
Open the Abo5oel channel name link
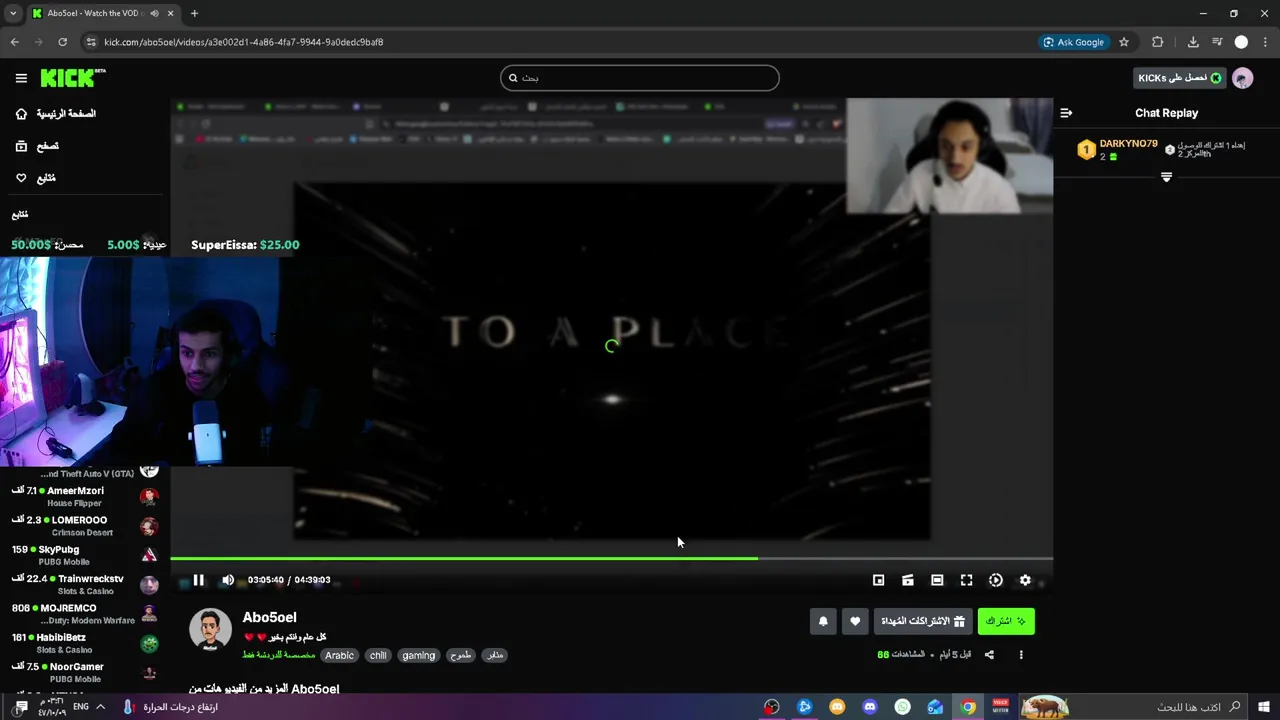269,617
